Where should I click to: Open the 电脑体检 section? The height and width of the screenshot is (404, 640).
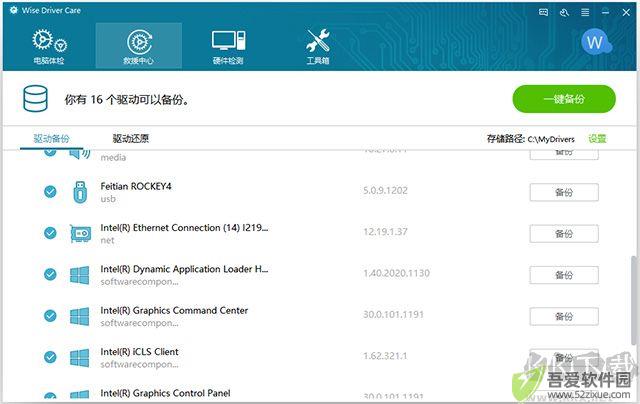(x=49, y=47)
